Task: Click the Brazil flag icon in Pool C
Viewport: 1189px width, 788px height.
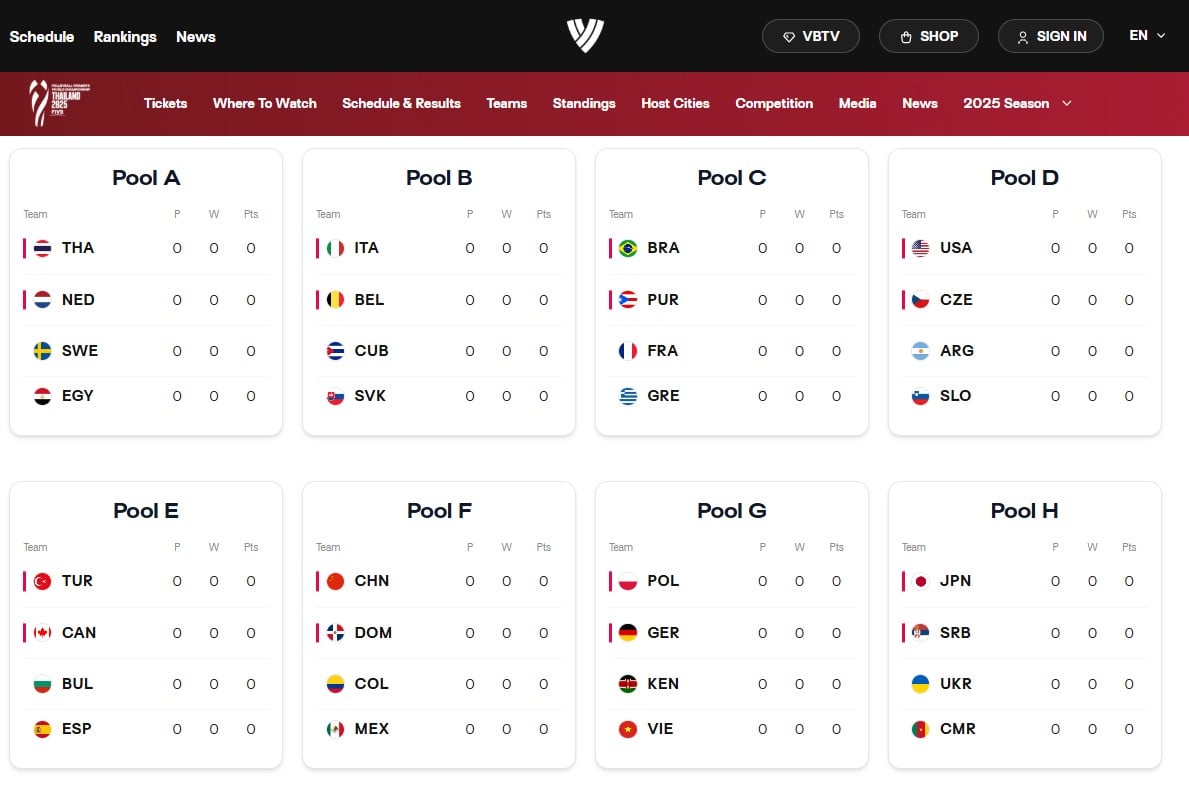Action: pyautogui.click(x=628, y=248)
